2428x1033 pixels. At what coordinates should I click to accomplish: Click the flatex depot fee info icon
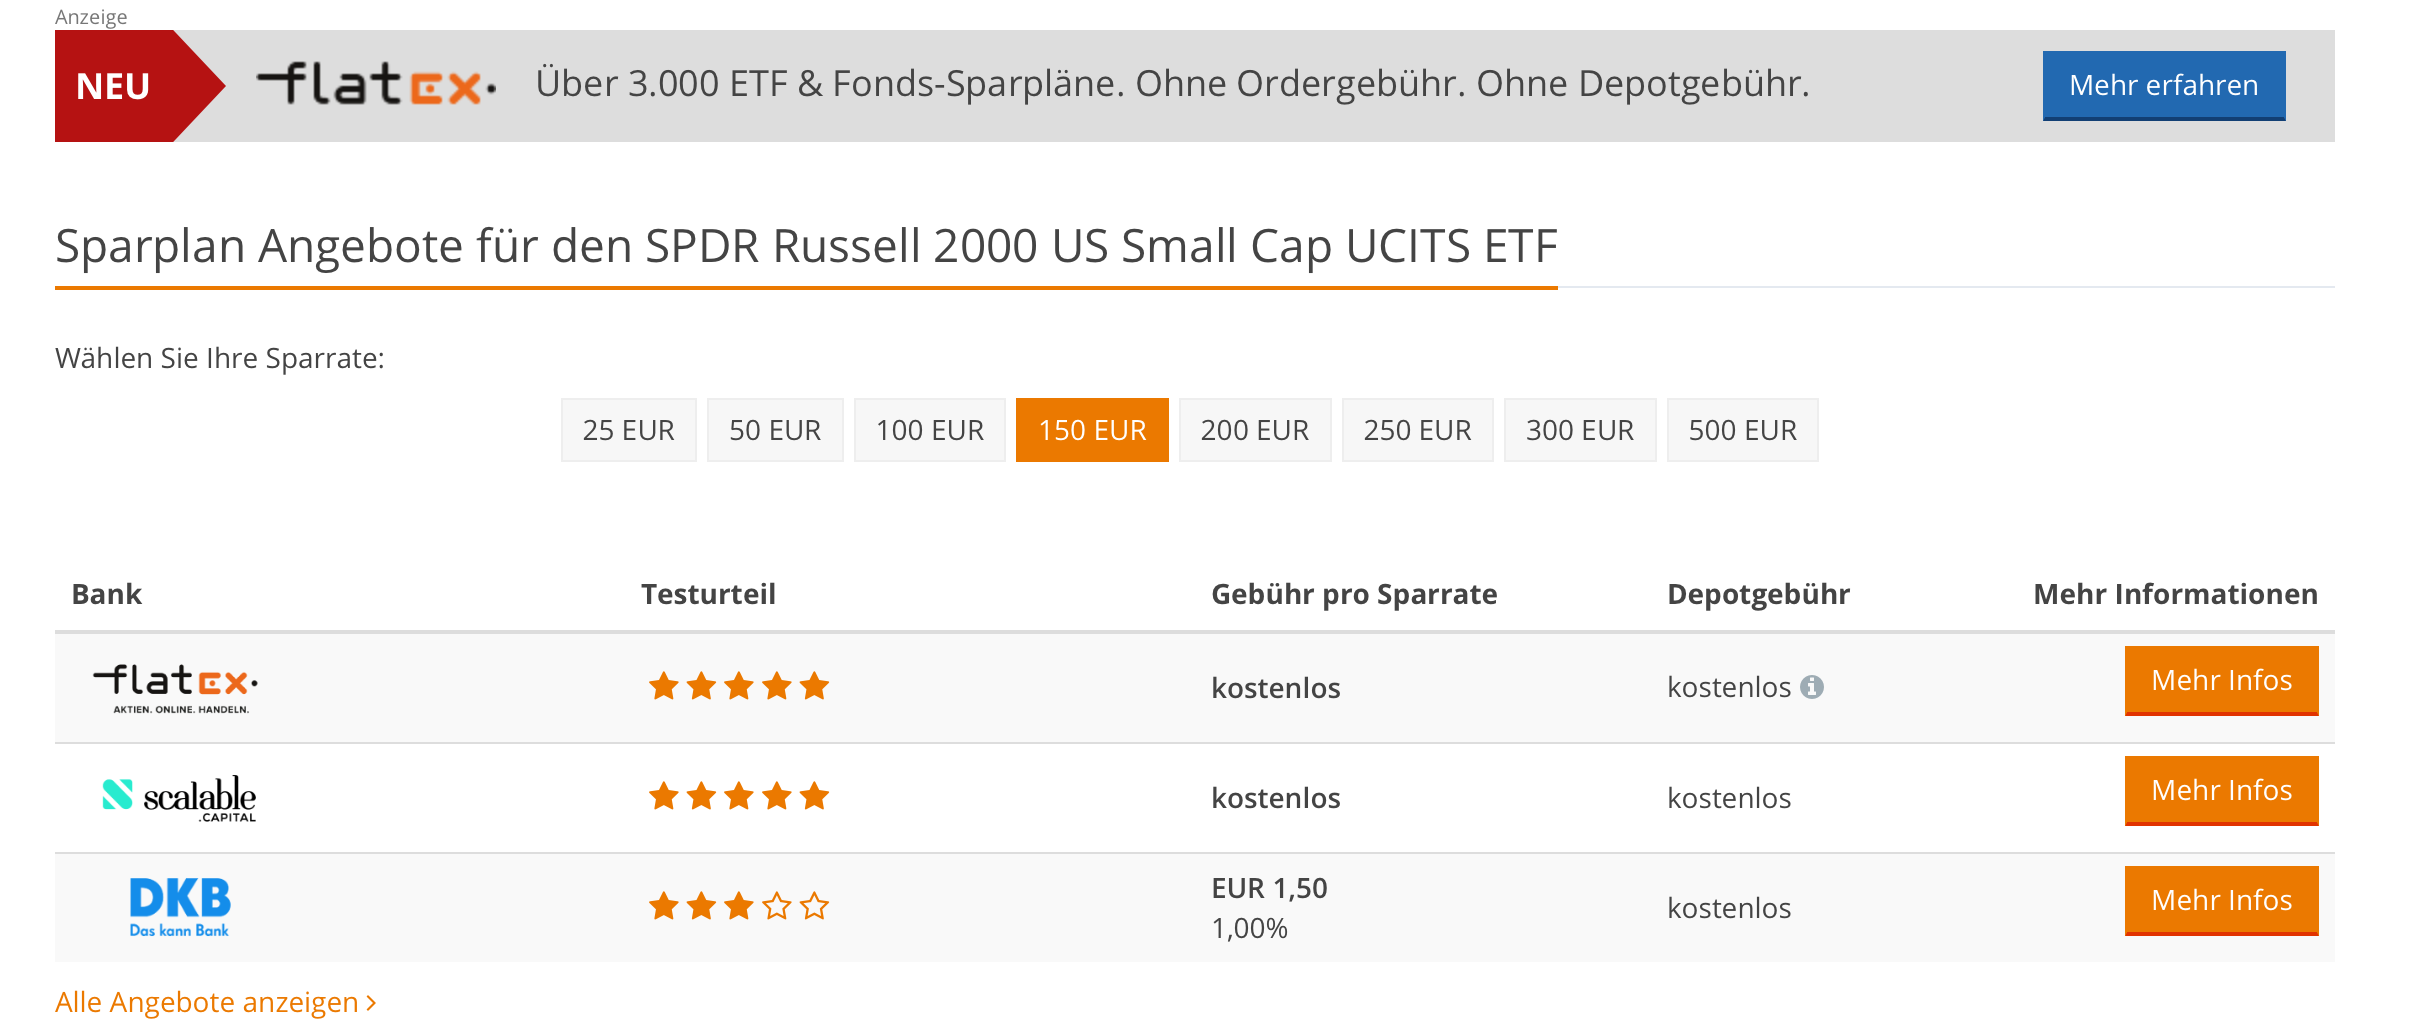pos(1811,687)
